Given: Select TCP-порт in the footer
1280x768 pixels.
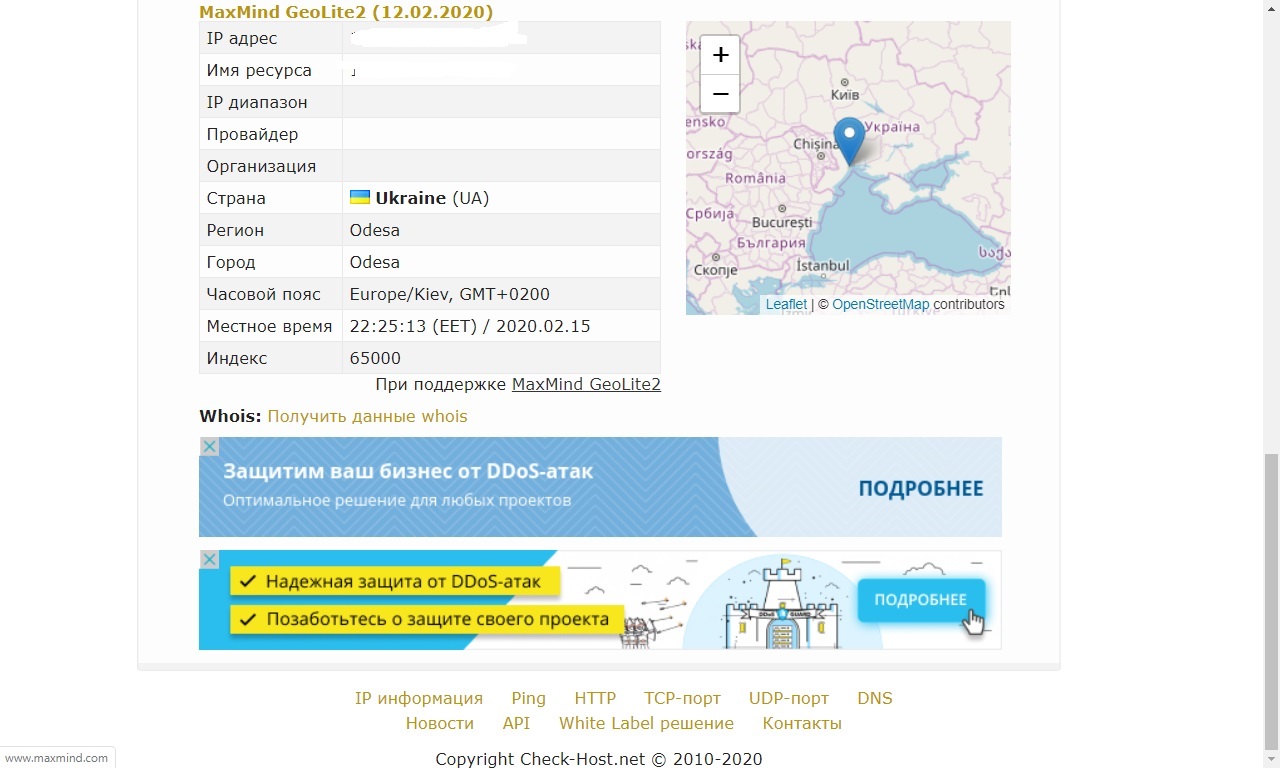Looking at the screenshot, I should [x=682, y=698].
